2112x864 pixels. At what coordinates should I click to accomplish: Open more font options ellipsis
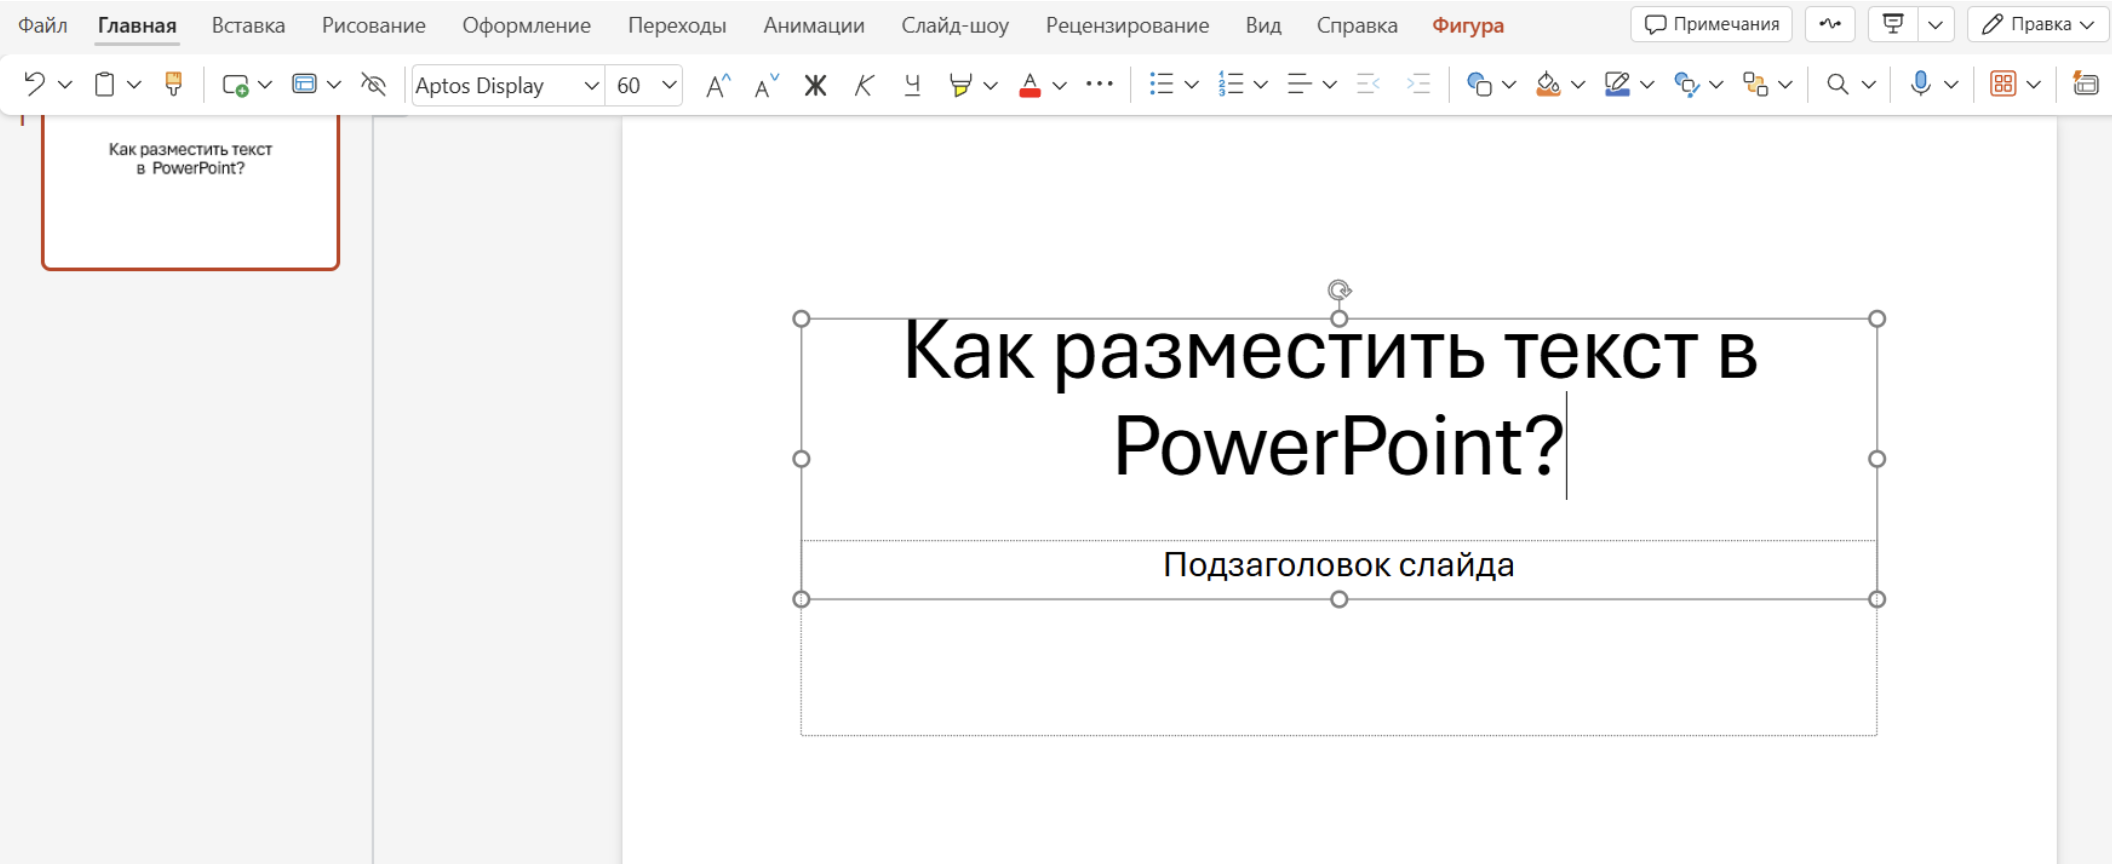coord(1099,84)
